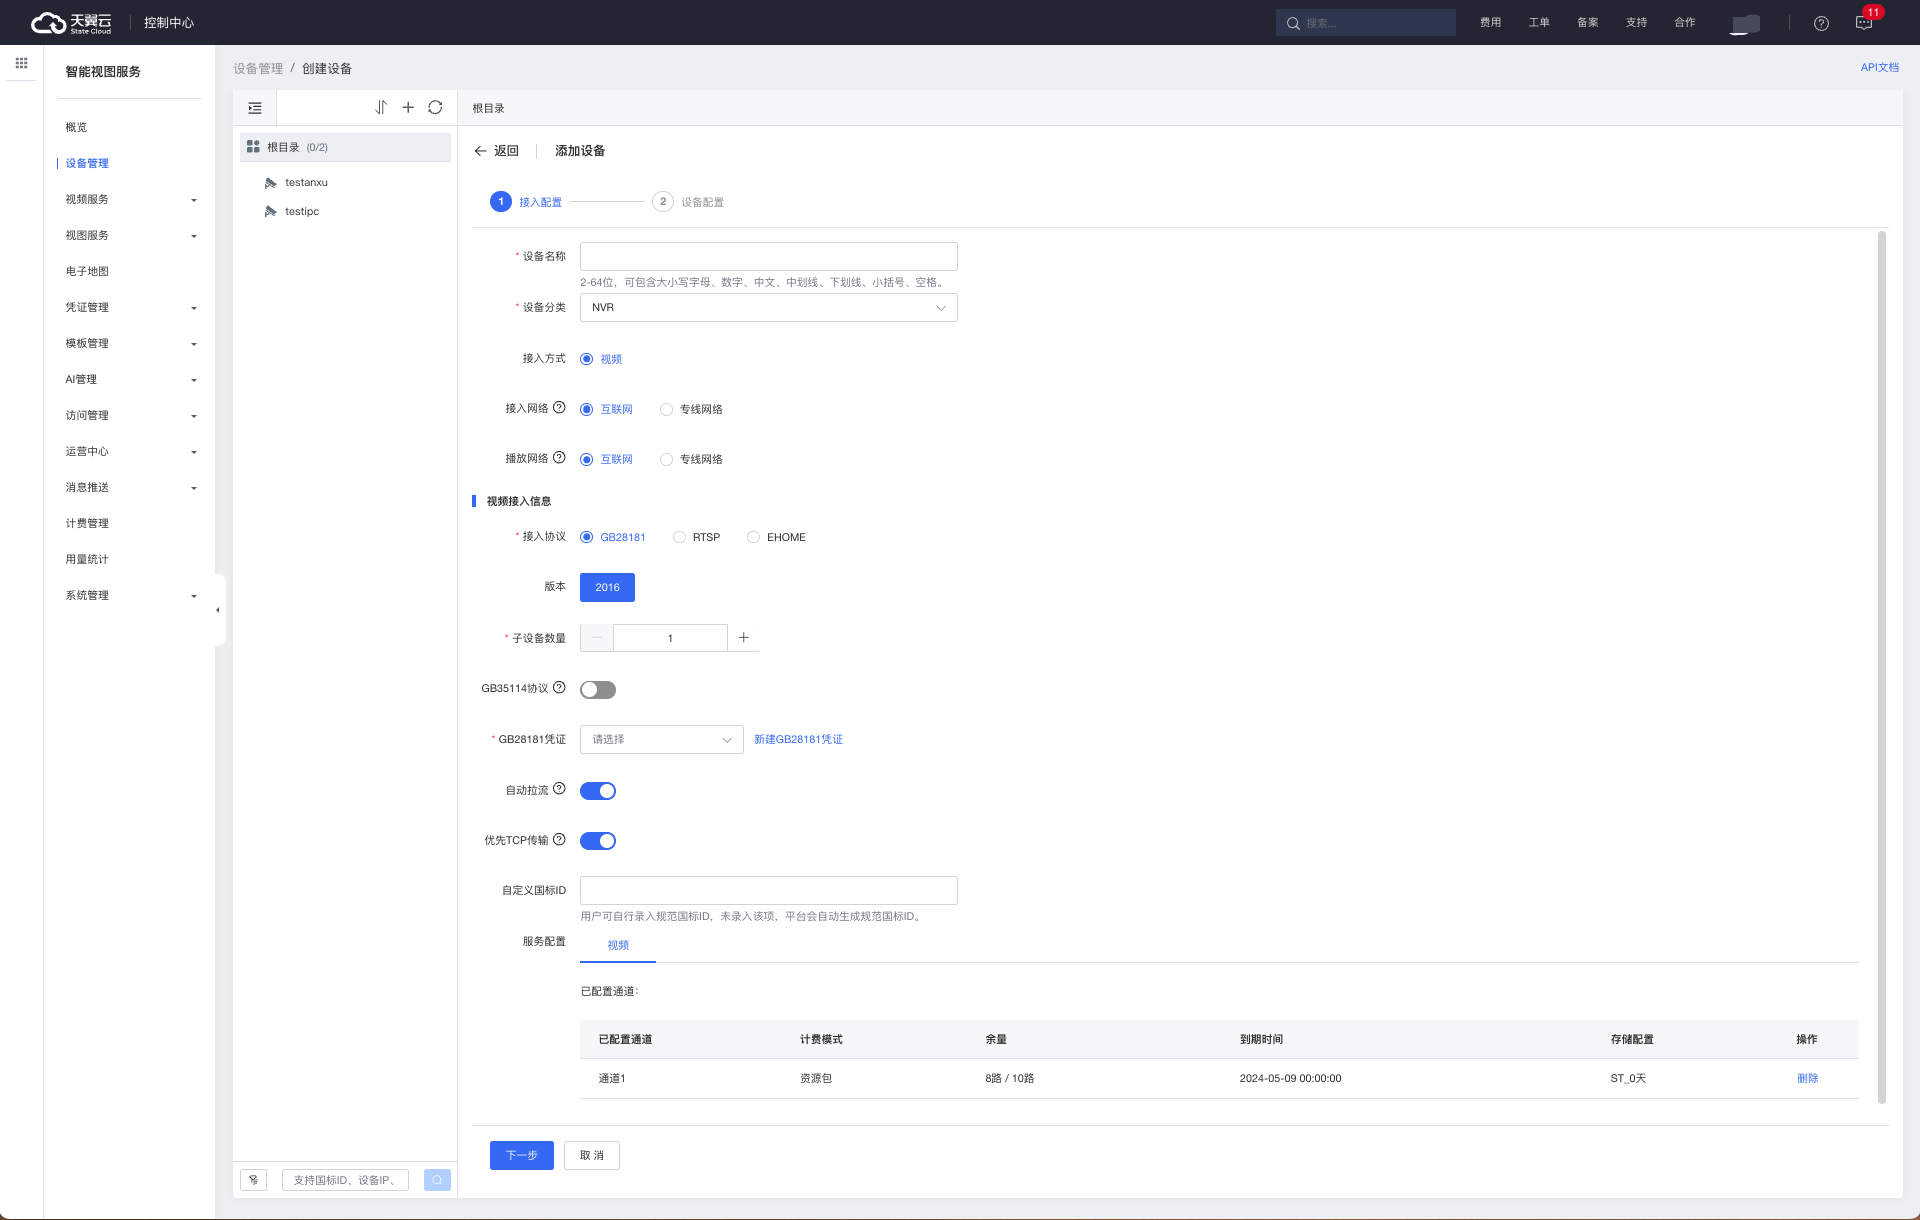Click the refresh icon in device tree toolbar

(x=435, y=108)
